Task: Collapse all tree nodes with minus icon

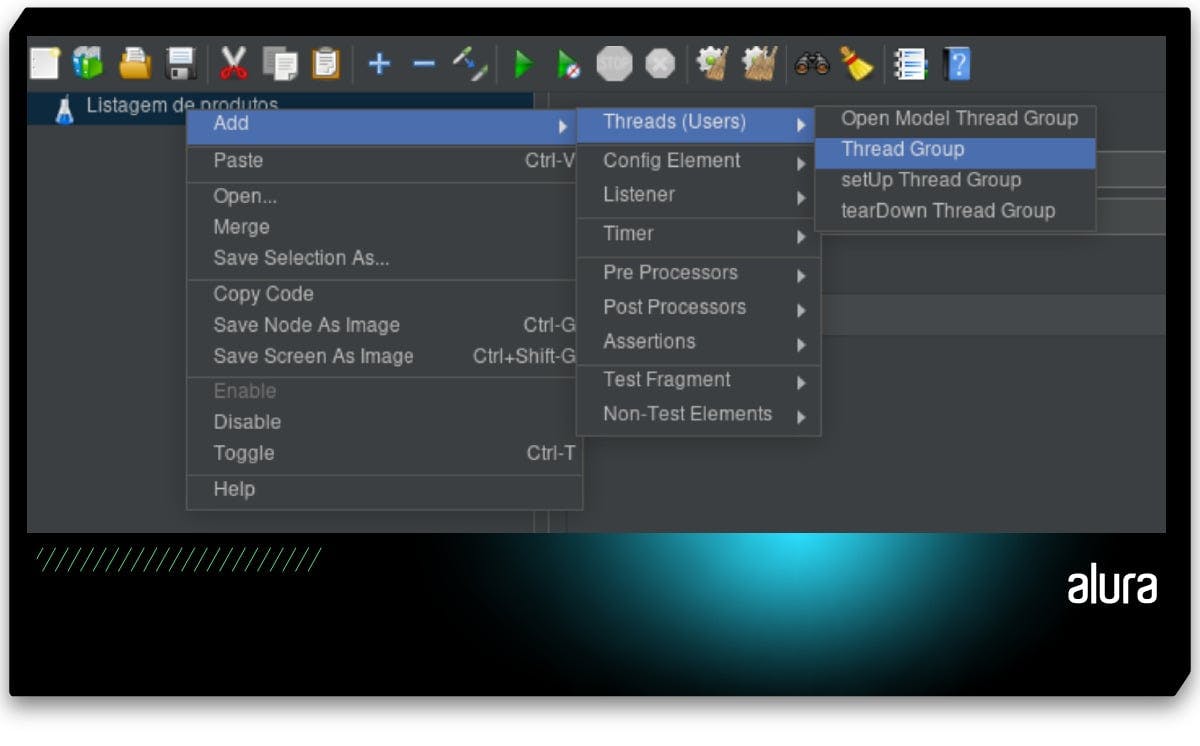Action: (x=422, y=63)
